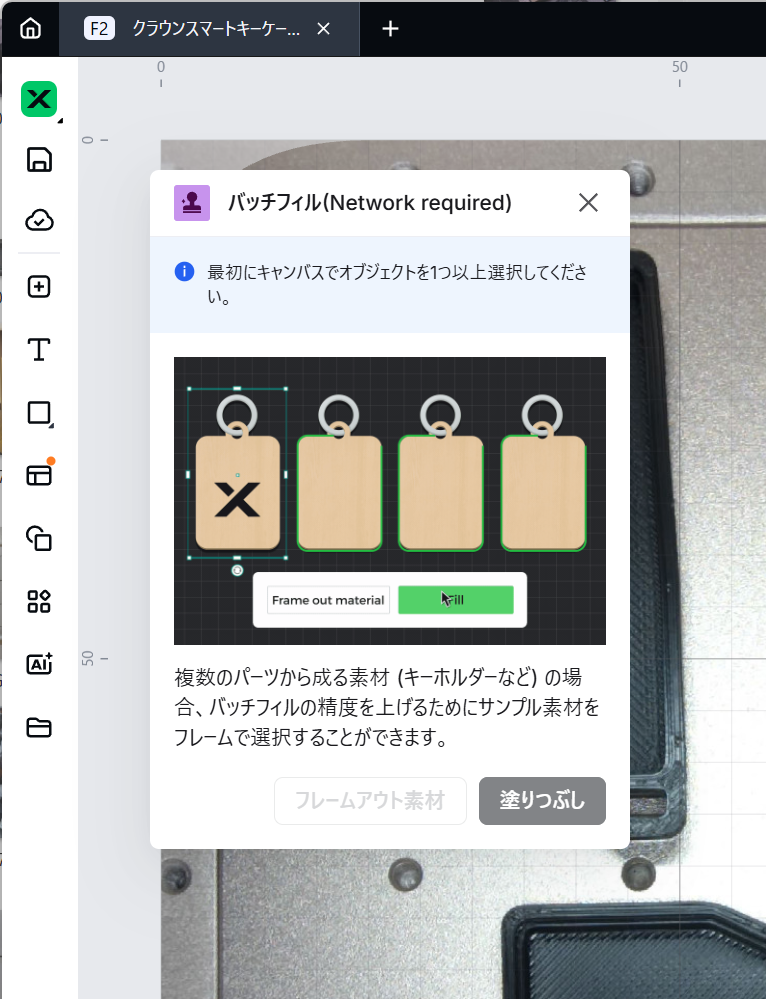Open a new tab with plus button
This screenshot has height=999, width=766.
coord(391,29)
